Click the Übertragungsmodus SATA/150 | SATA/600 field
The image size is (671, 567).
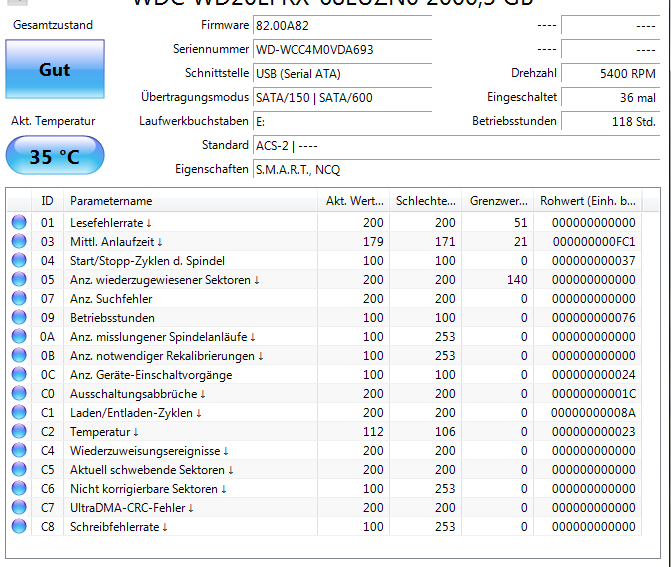342,98
